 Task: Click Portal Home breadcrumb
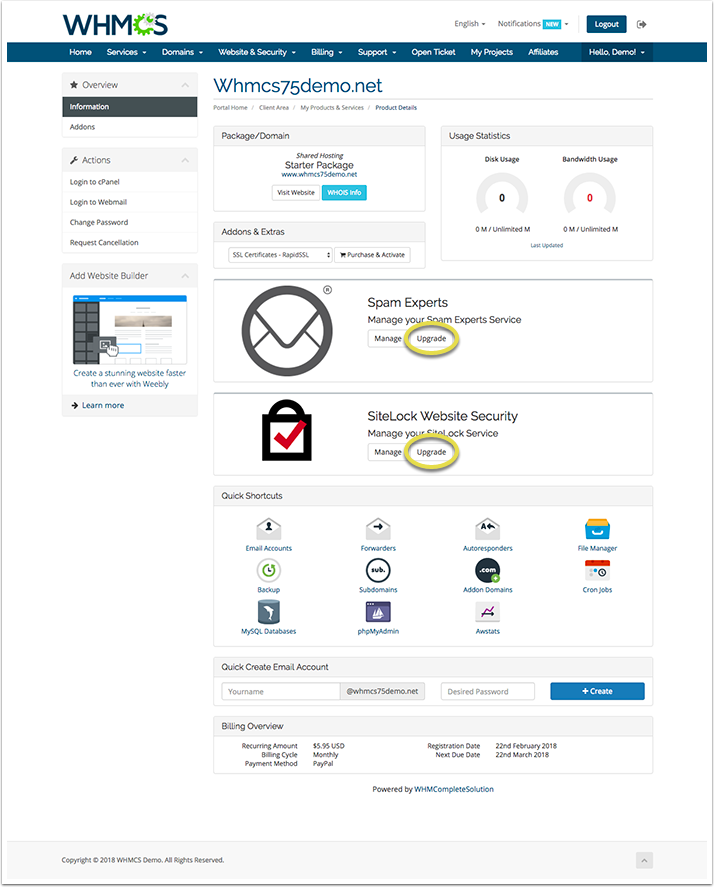pos(230,107)
